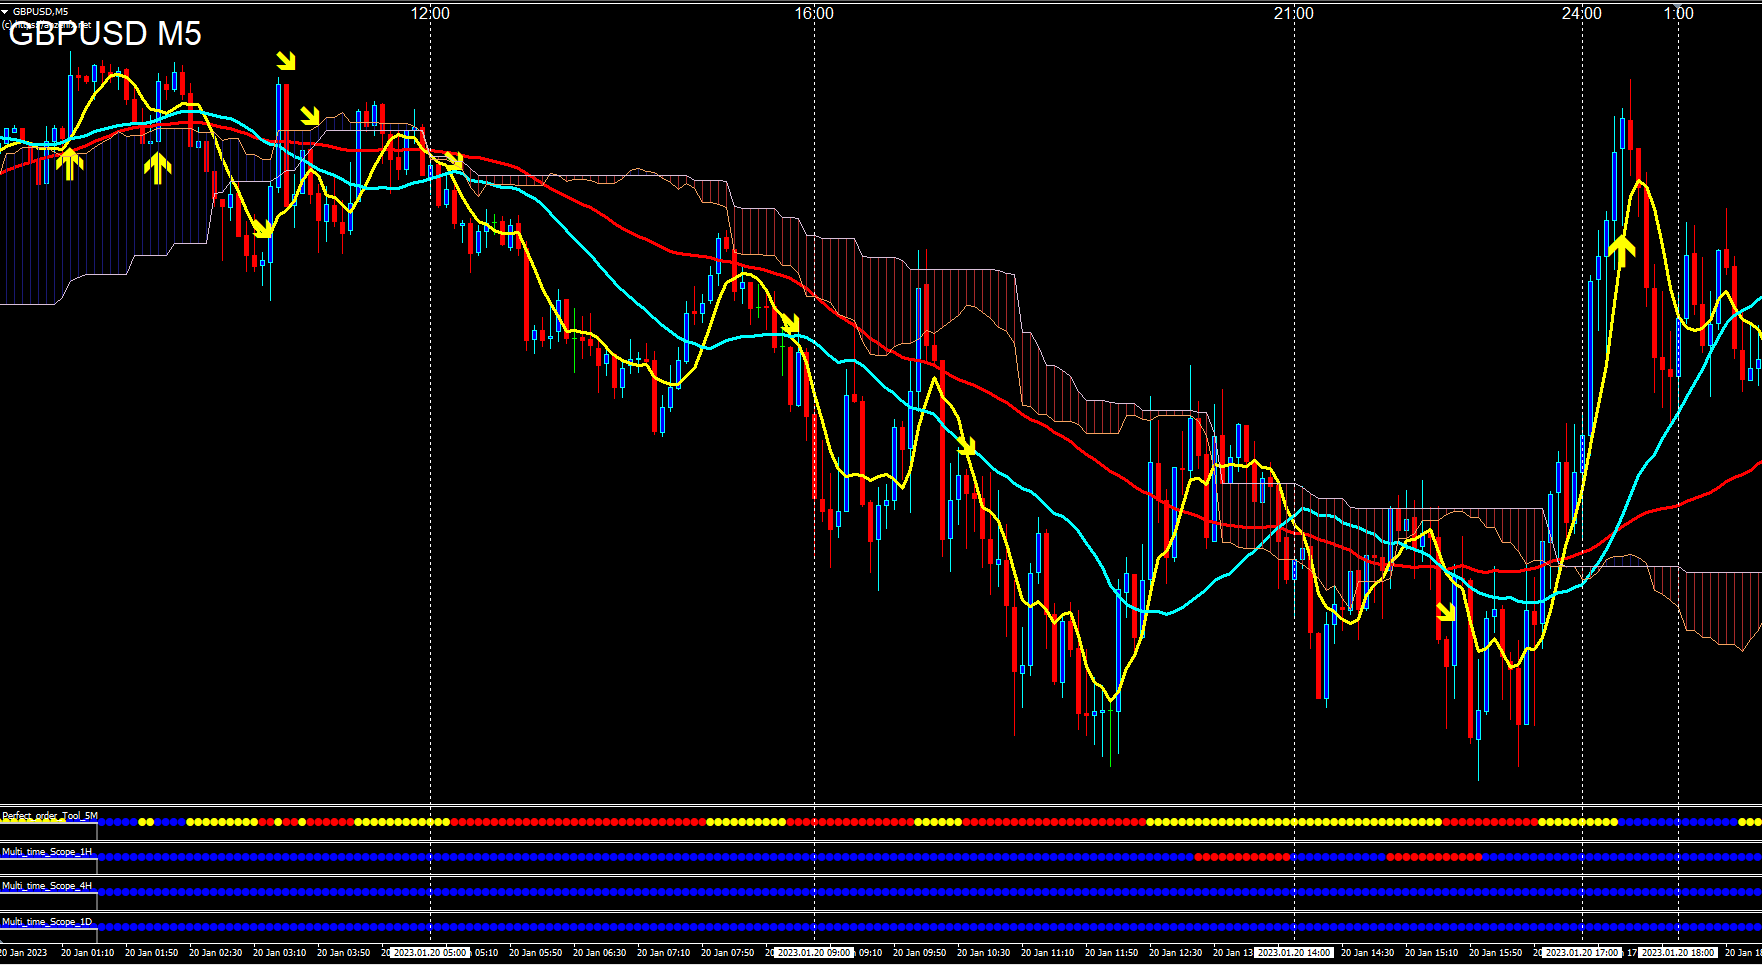Click the 20 Jan 11:50 axis label
The image size is (1762, 965).
click(1112, 953)
